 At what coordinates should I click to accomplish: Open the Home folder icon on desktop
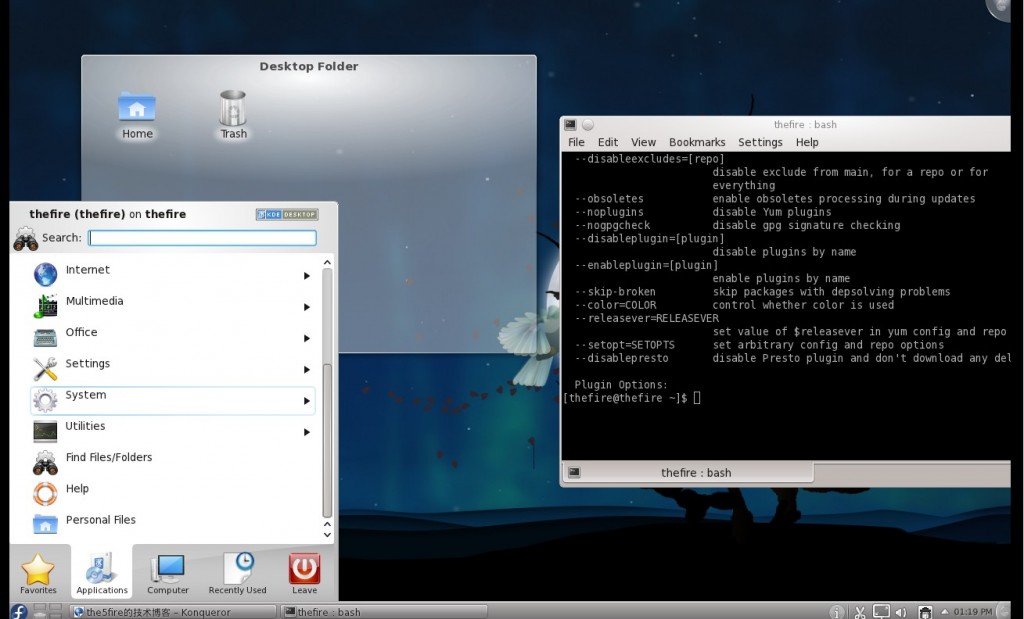tap(137, 108)
